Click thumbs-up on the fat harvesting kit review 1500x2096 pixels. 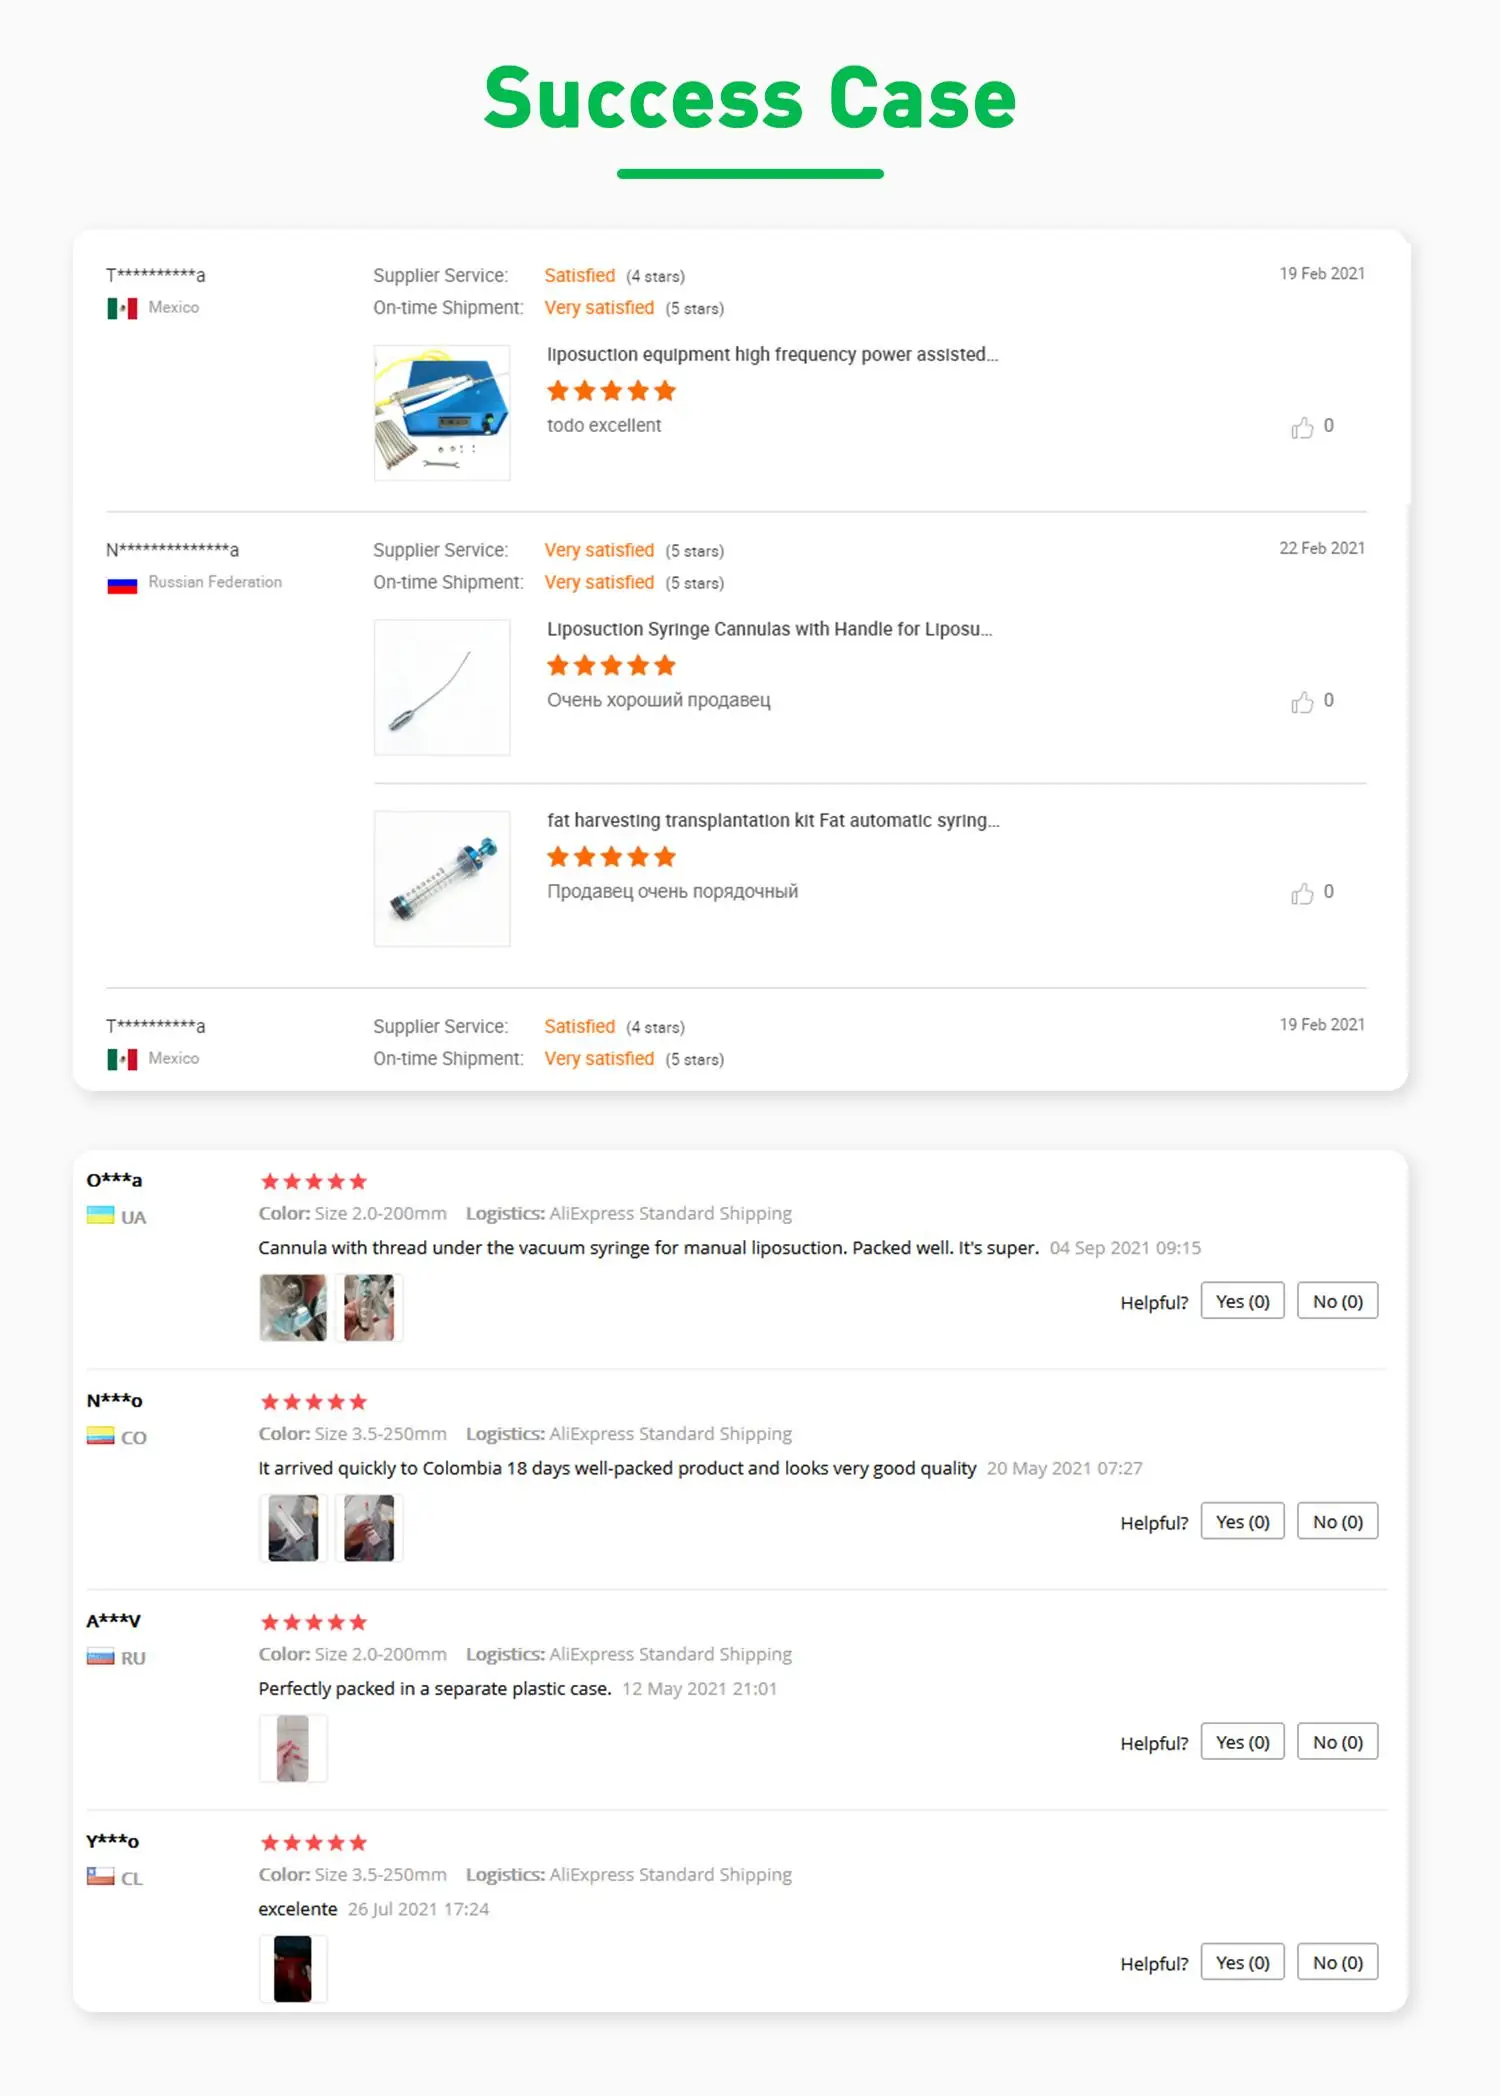tap(1302, 893)
